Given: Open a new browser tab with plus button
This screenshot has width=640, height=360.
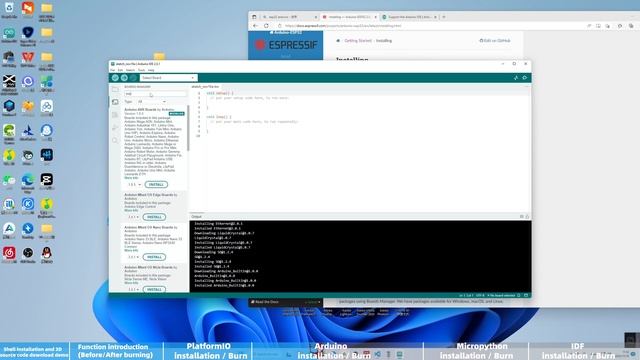Looking at the screenshot, I should pos(444,17).
